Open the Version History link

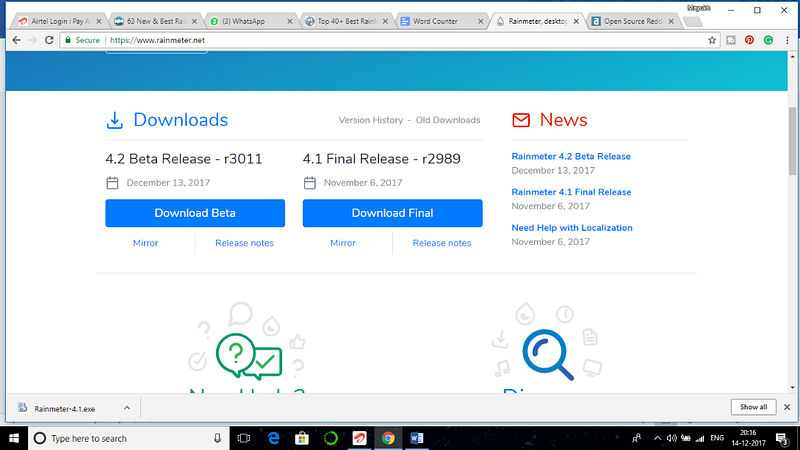pyautogui.click(x=371, y=120)
